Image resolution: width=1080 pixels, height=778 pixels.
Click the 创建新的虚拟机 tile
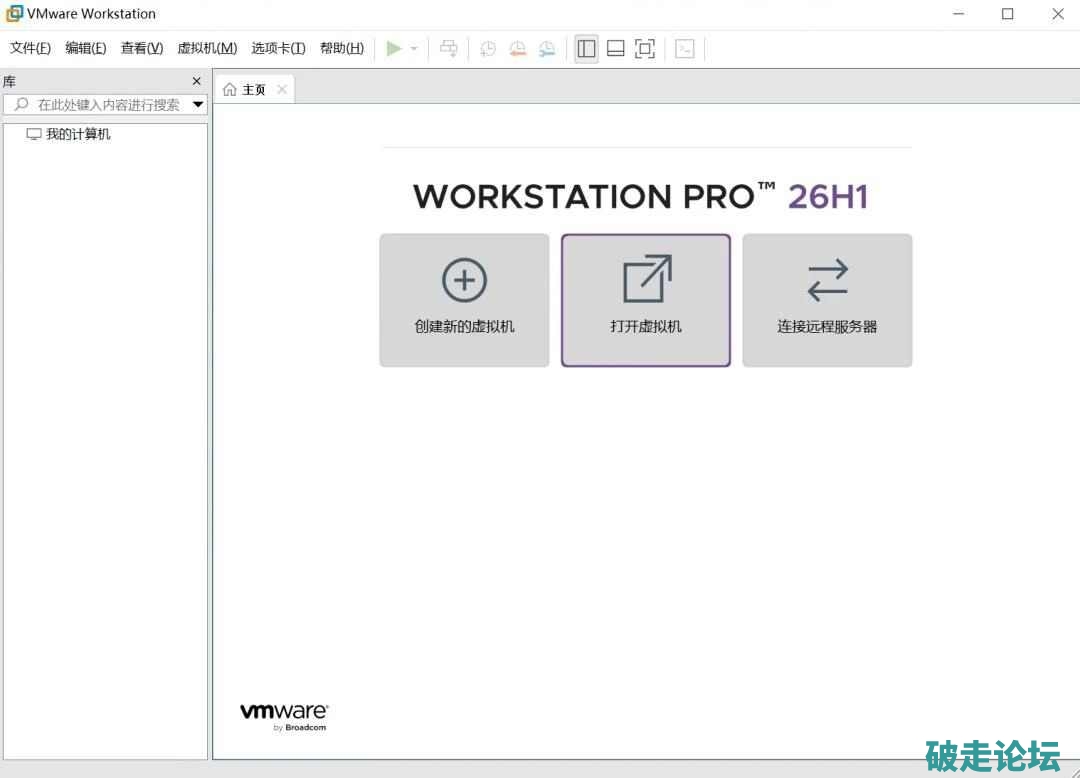(x=464, y=300)
